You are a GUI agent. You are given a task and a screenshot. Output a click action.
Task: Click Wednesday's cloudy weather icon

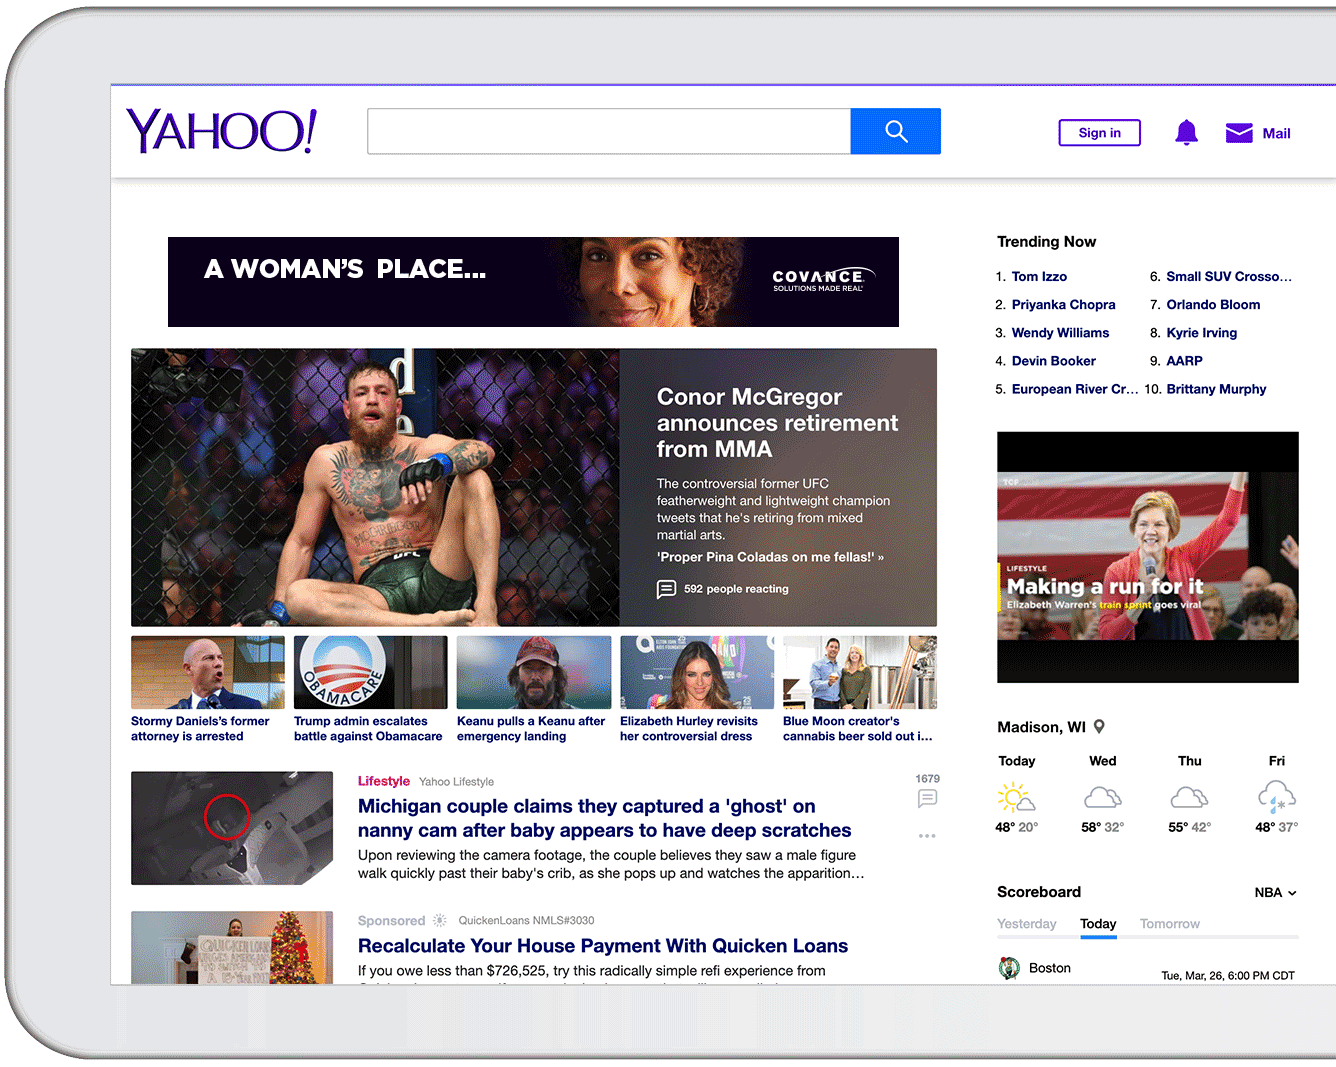pyautogui.click(x=1102, y=797)
